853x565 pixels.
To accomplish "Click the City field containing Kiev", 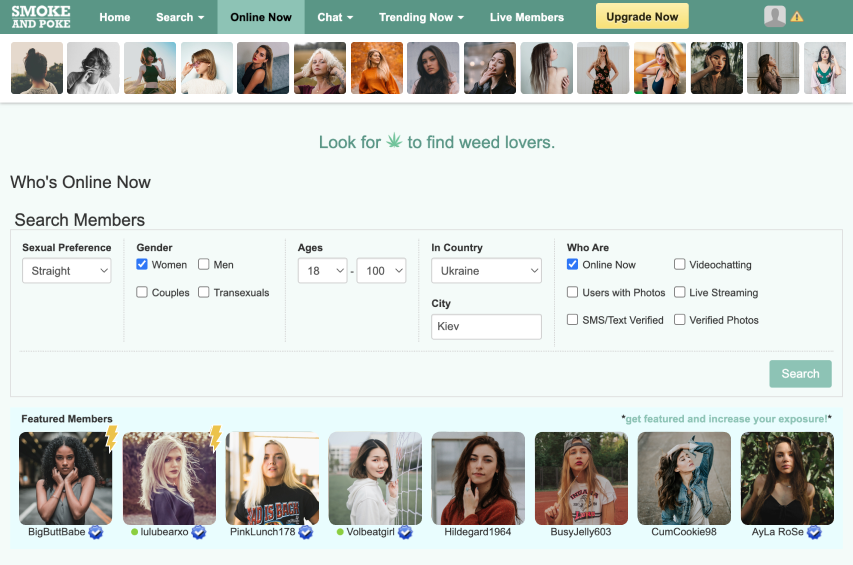I will pyautogui.click(x=486, y=326).
